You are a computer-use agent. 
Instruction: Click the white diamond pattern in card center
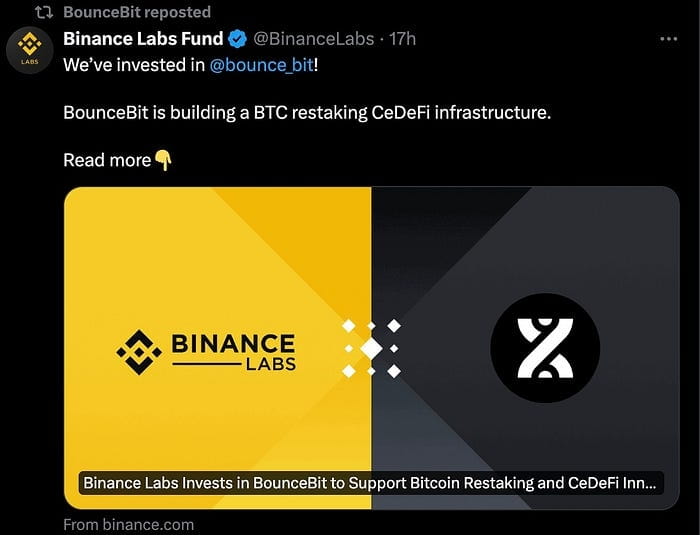(x=371, y=349)
